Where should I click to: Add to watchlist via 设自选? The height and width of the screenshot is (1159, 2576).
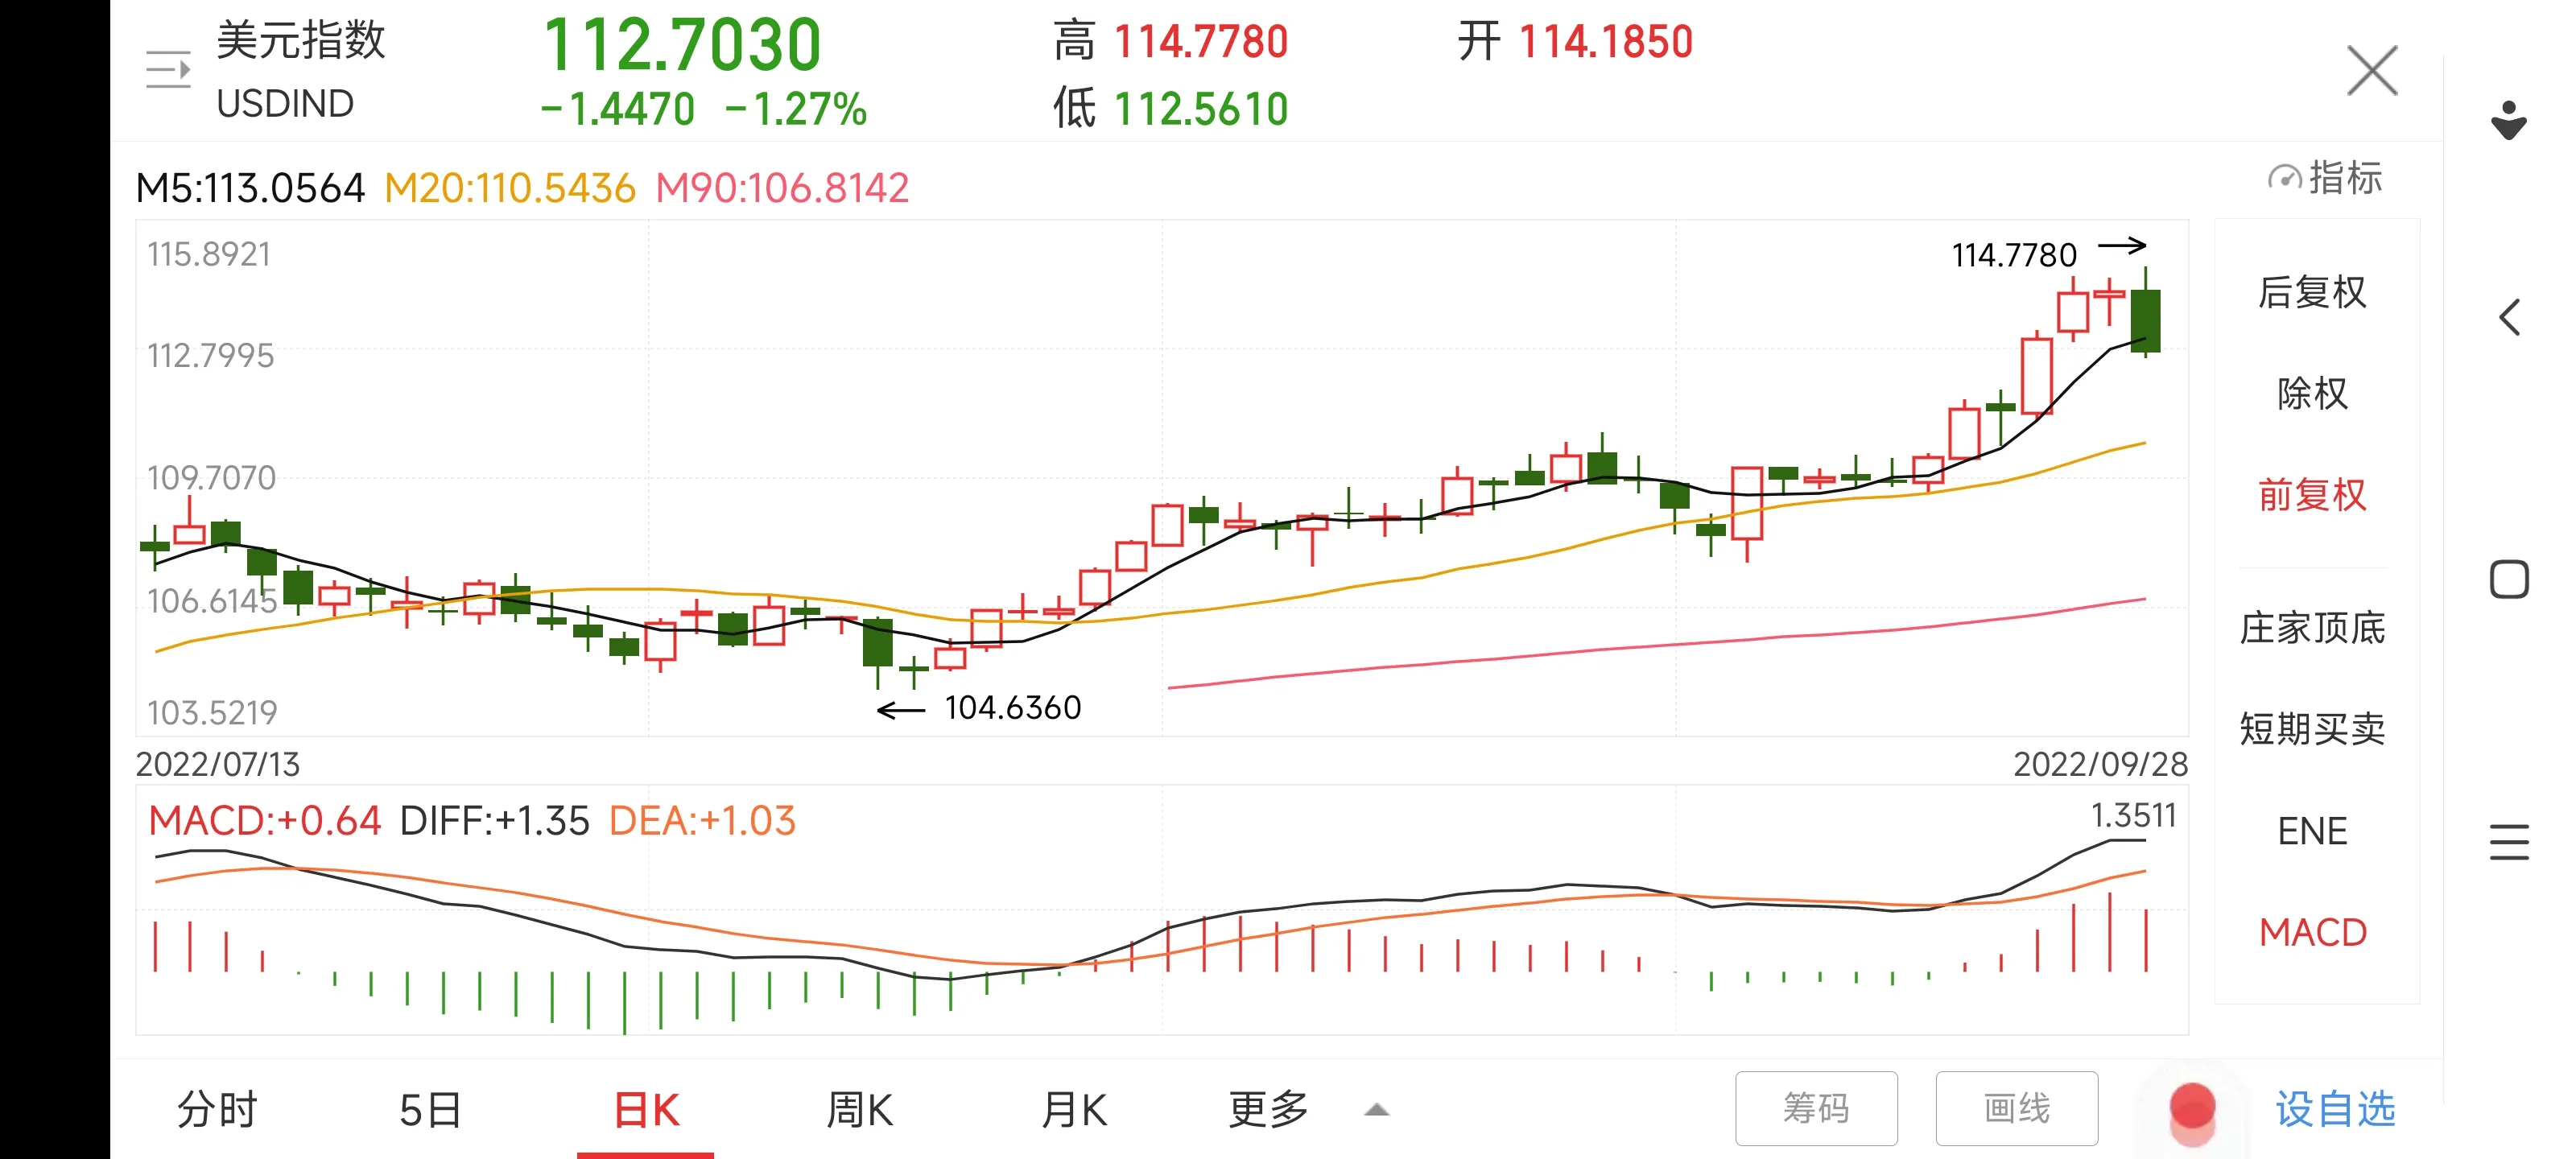[x=2335, y=1109]
